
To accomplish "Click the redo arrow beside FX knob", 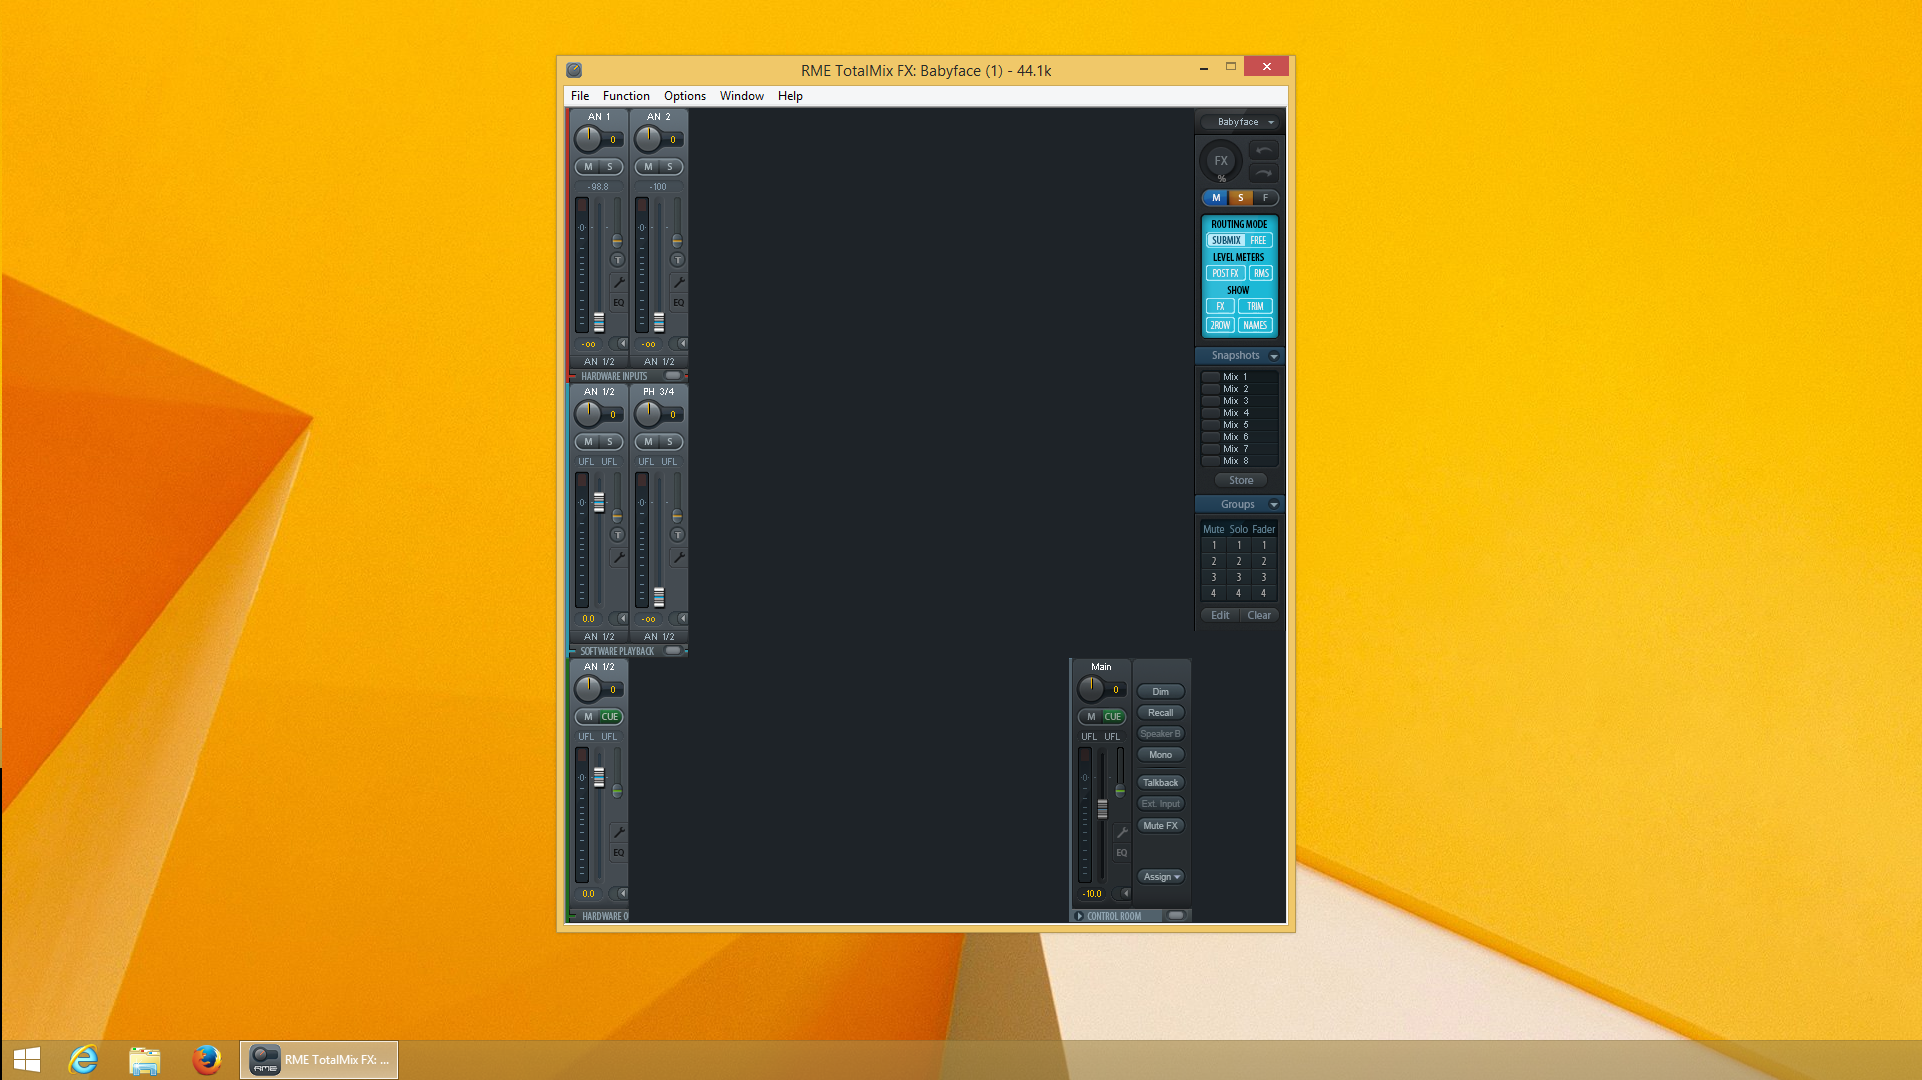I will pos(1264,172).
